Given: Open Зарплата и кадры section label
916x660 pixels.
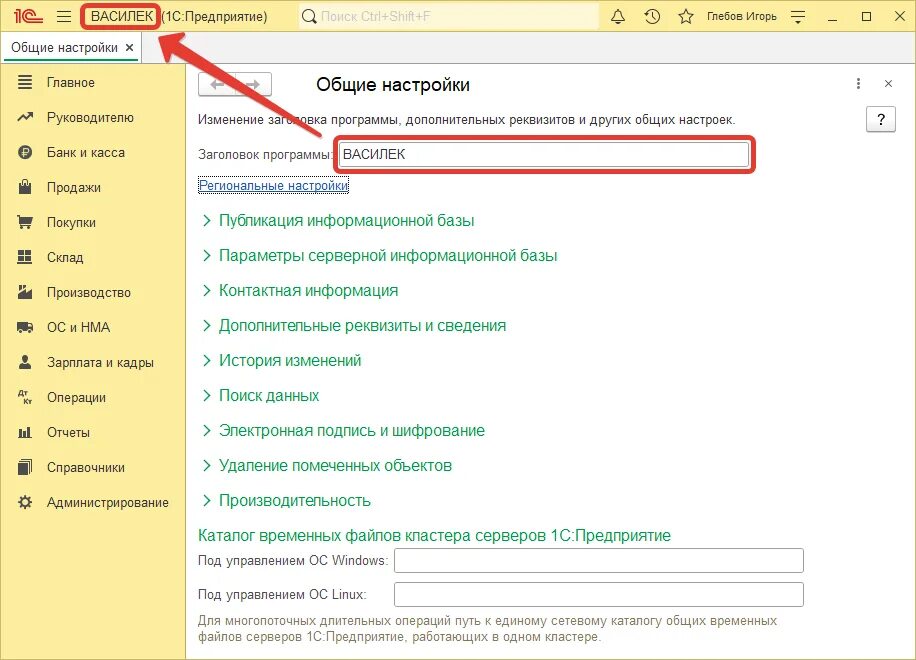Looking at the screenshot, I should (100, 363).
